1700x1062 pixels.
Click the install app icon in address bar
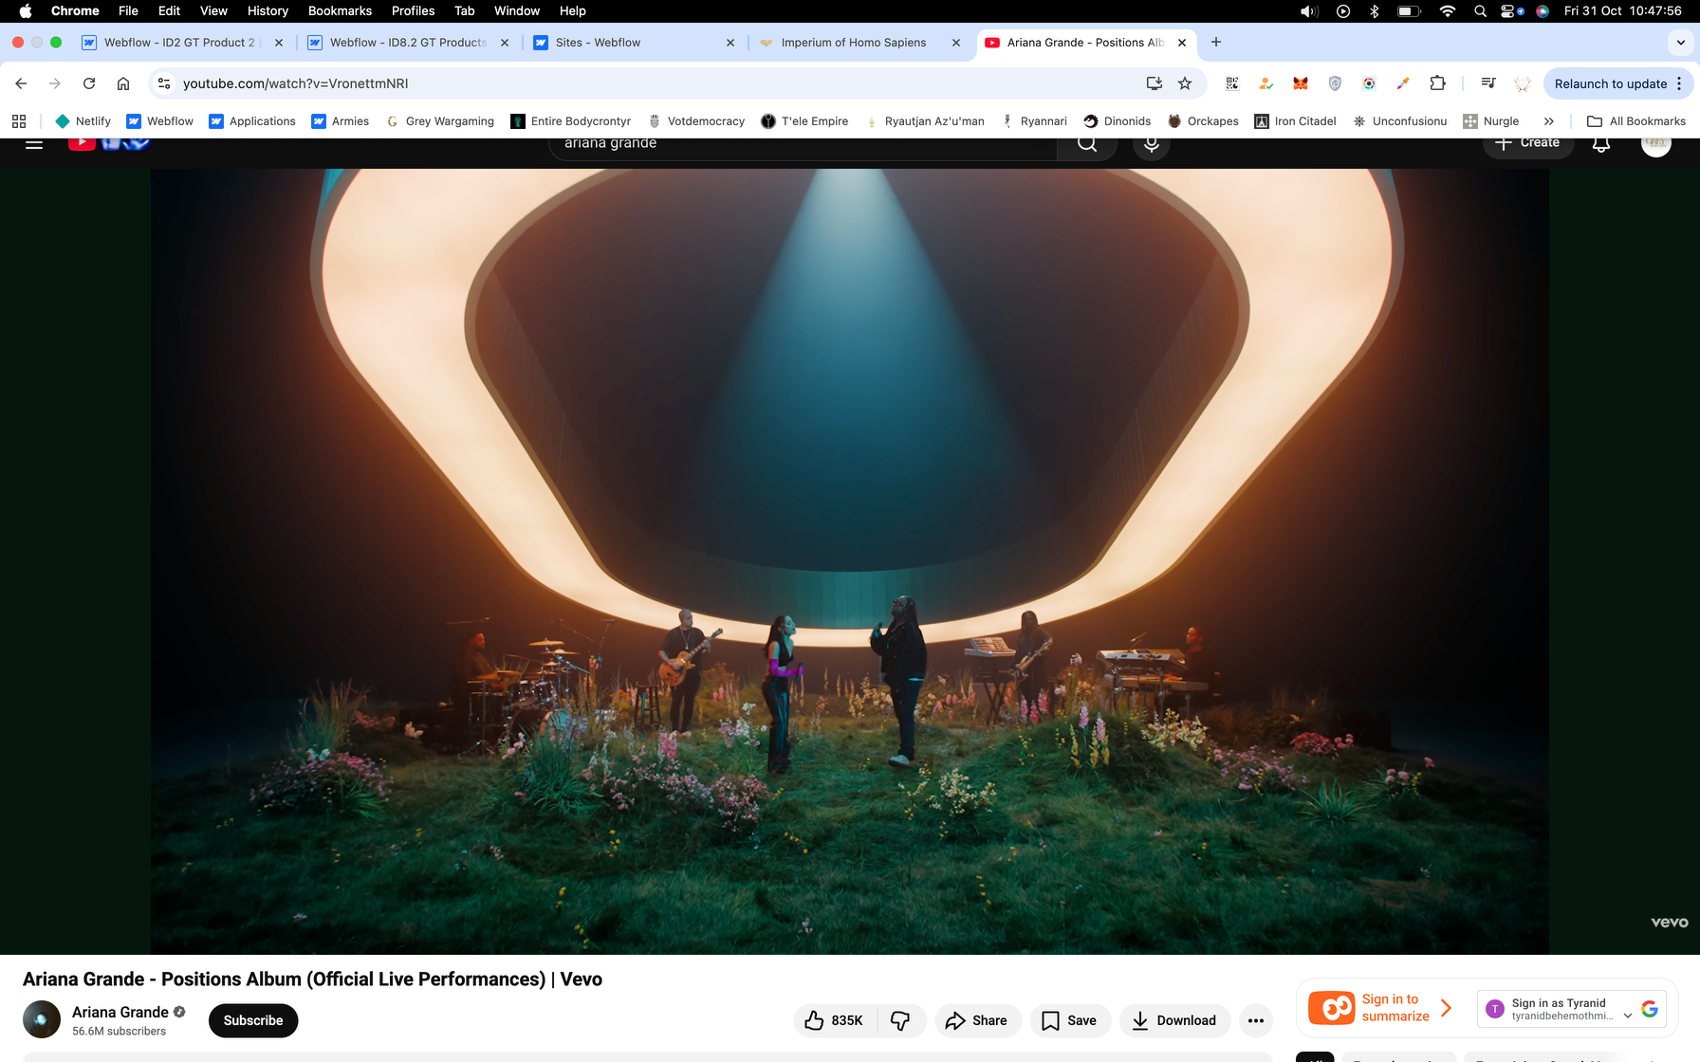tap(1154, 84)
